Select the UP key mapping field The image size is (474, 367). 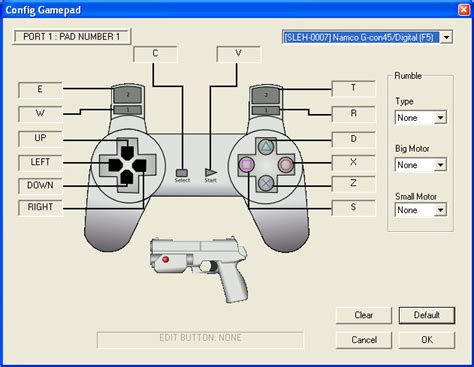[40, 138]
